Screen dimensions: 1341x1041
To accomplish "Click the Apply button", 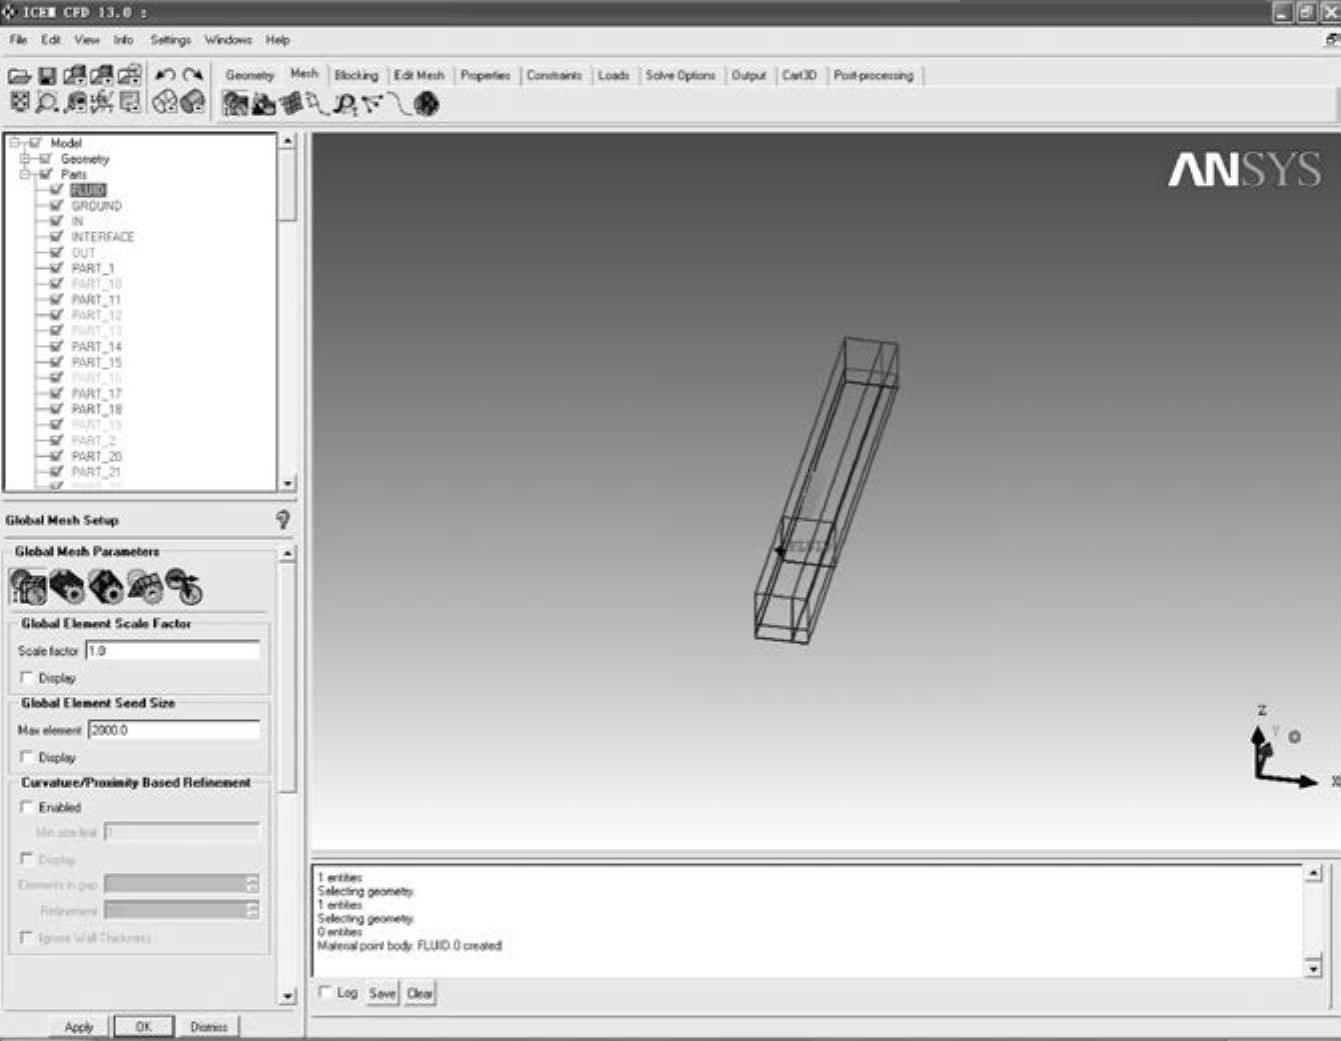I will click(x=79, y=1027).
